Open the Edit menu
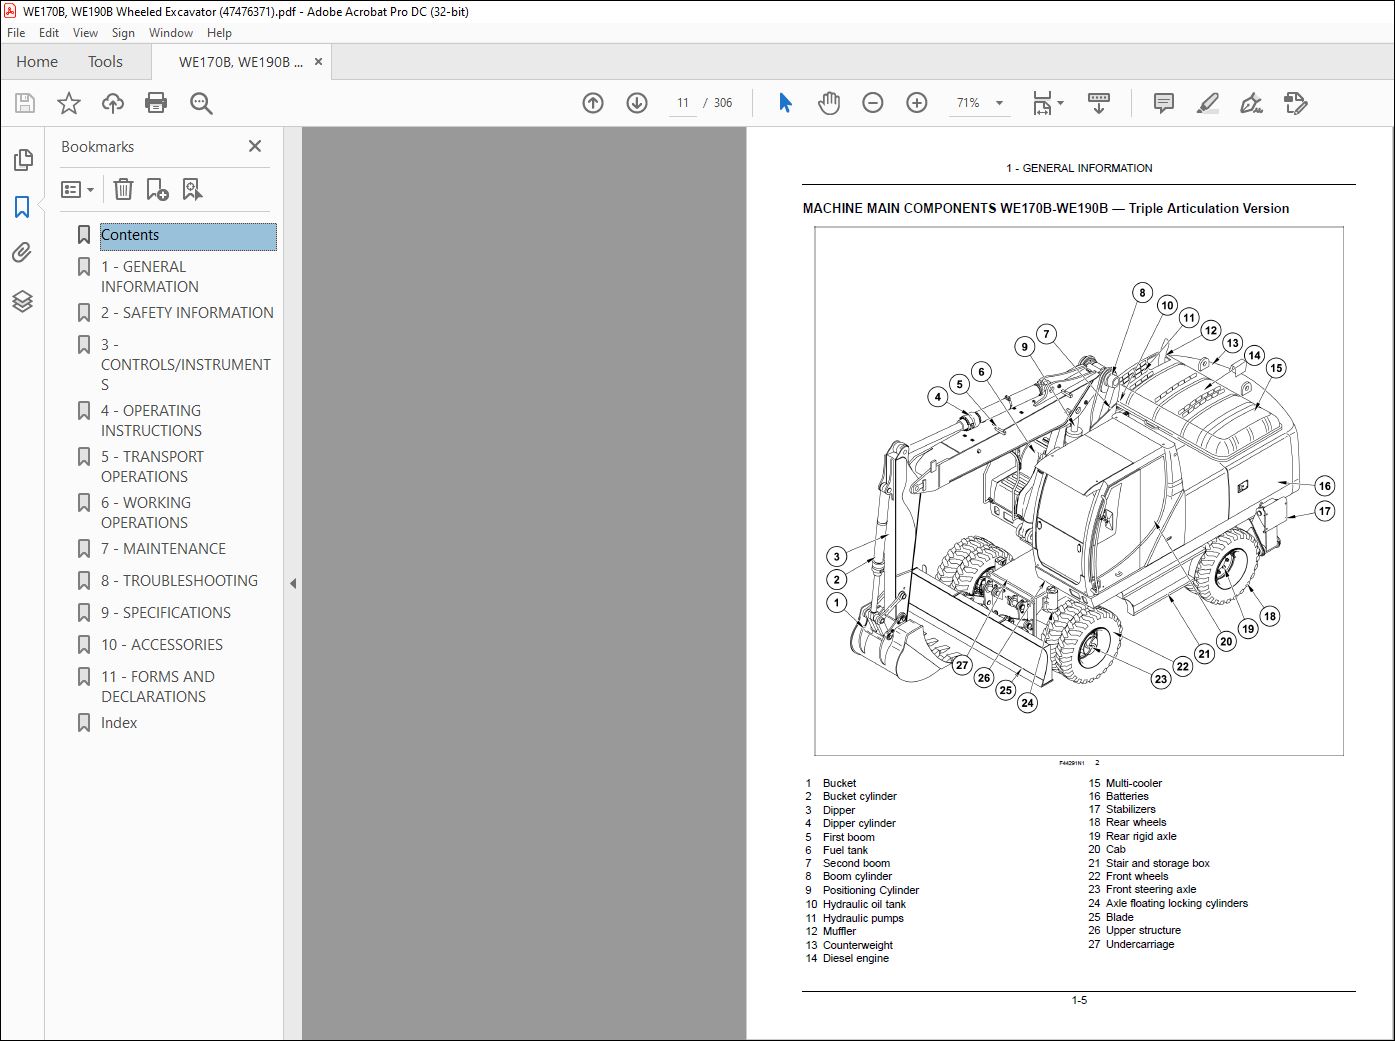 pyautogui.click(x=49, y=33)
